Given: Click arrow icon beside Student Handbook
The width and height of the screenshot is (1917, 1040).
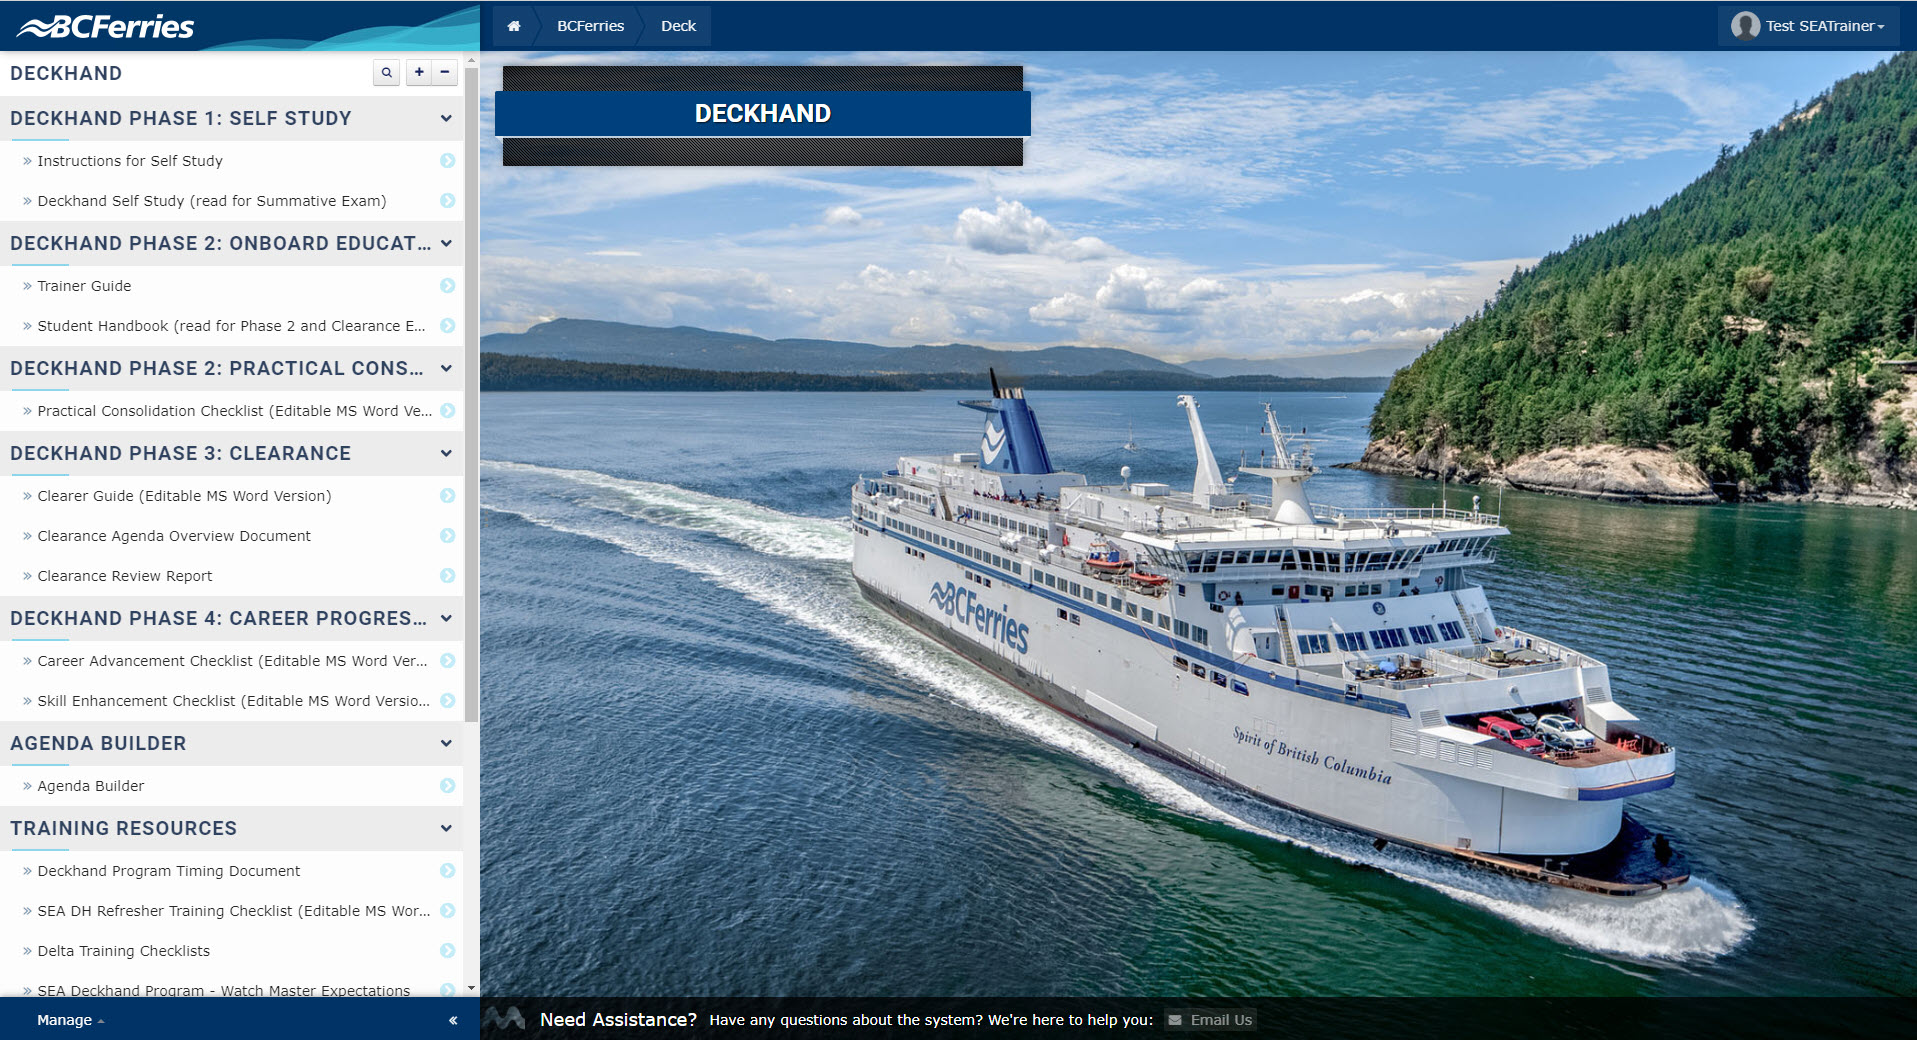Looking at the screenshot, I should click(x=448, y=326).
